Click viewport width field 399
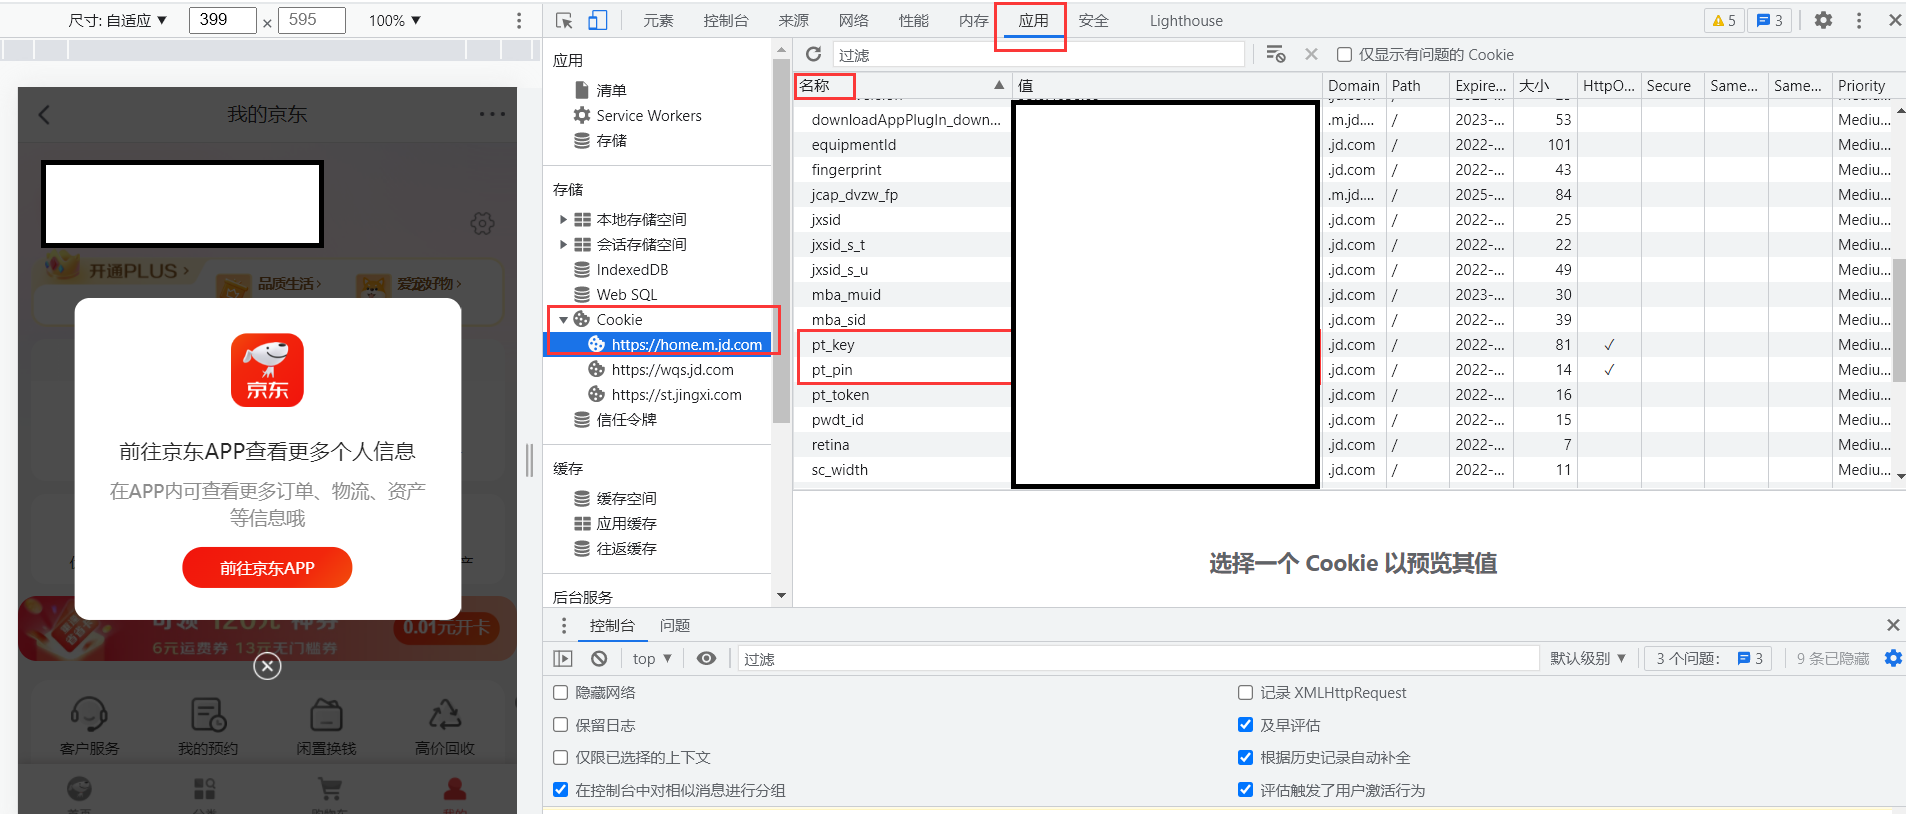The width and height of the screenshot is (1906, 814). (x=222, y=20)
